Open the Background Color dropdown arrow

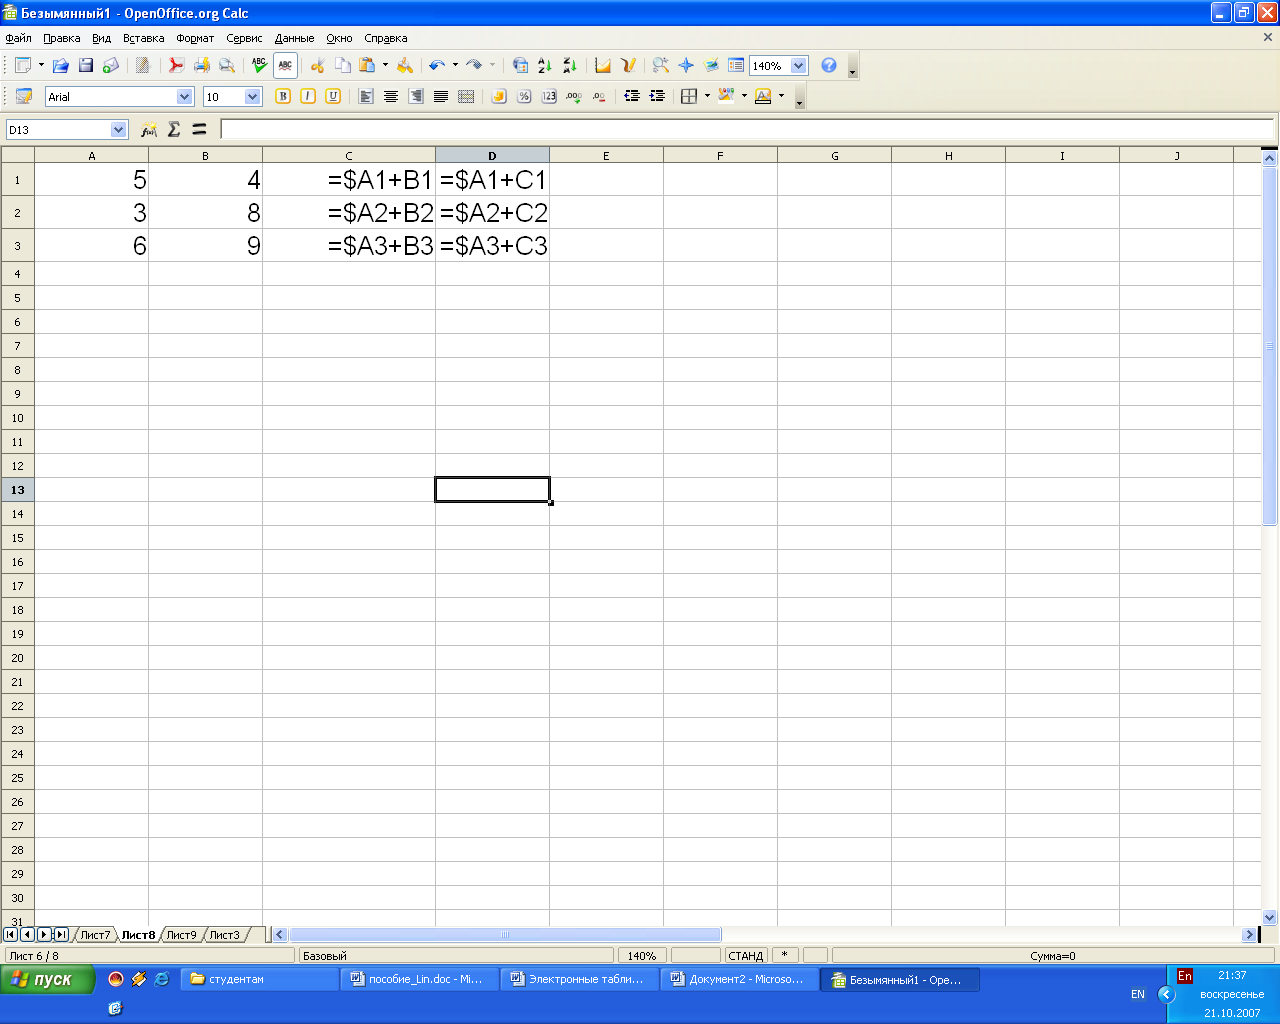click(744, 96)
